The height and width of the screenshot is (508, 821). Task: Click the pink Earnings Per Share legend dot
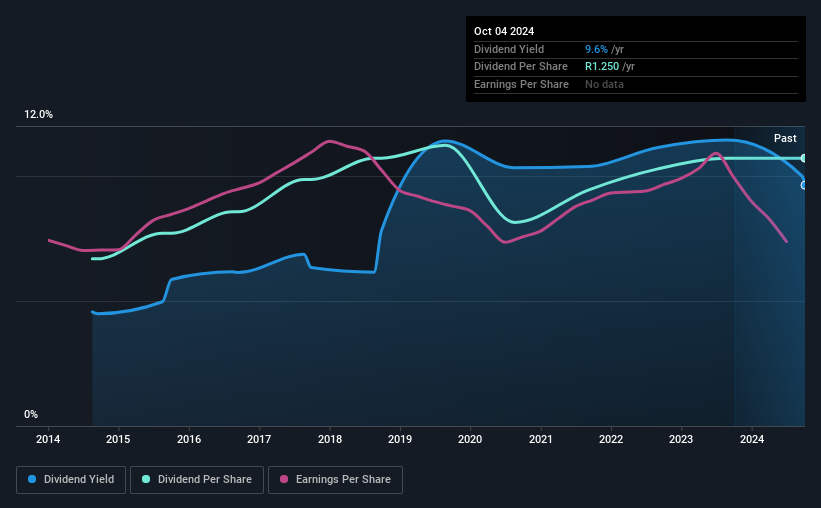(x=284, y=479)
